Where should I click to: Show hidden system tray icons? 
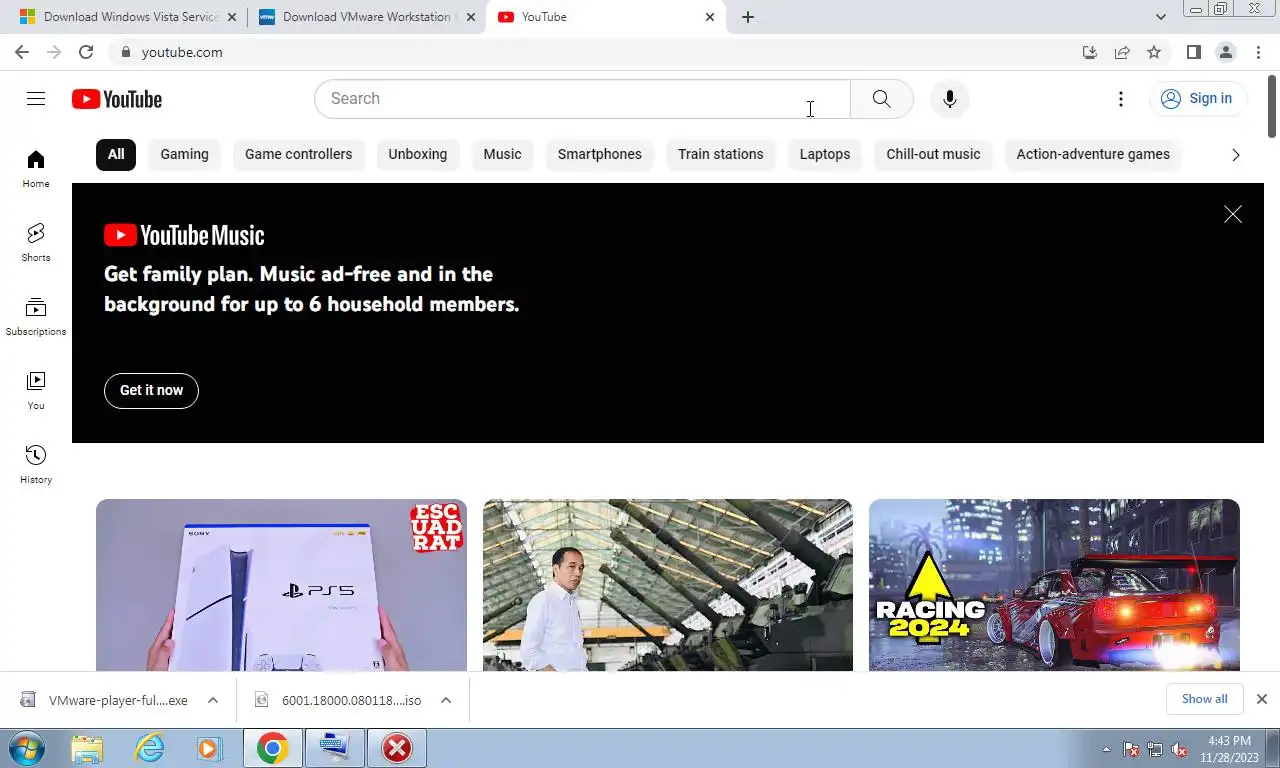click(x=1106, y=749)
